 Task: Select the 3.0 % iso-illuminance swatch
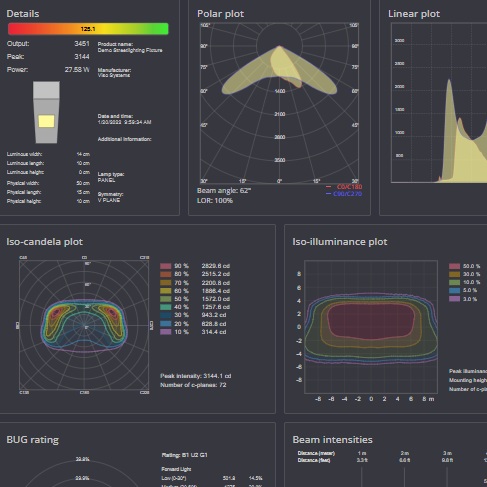(454, 299)
